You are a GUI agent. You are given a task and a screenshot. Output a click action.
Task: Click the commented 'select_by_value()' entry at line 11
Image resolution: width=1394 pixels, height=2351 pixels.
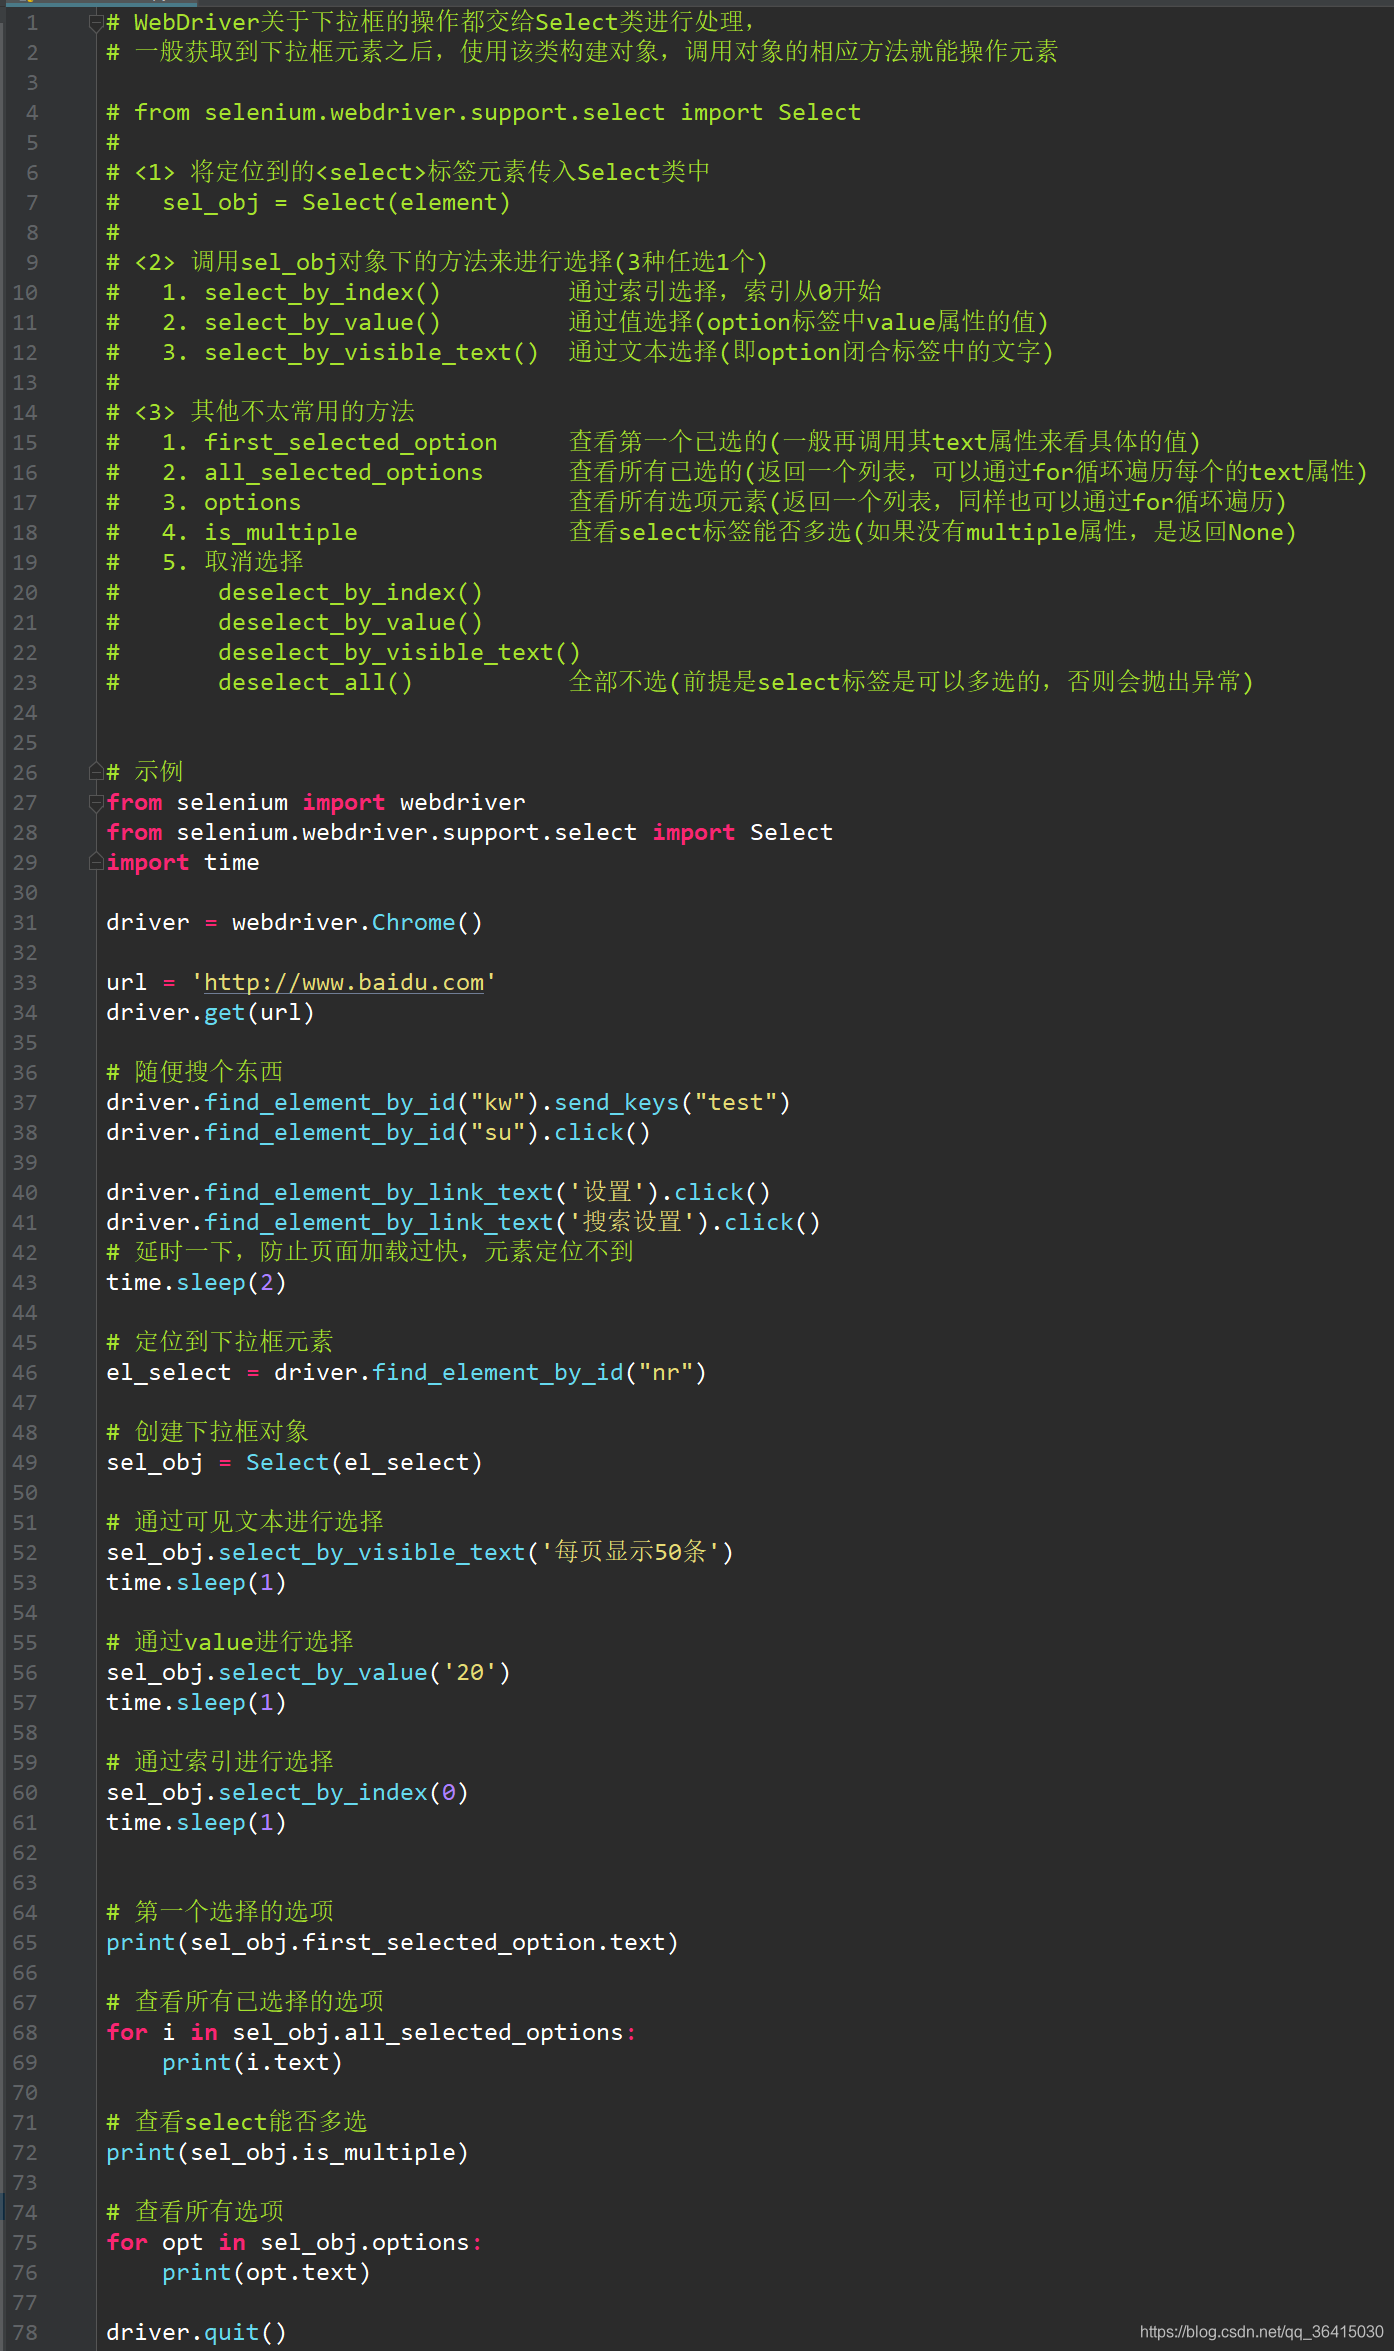coord(323,322)
